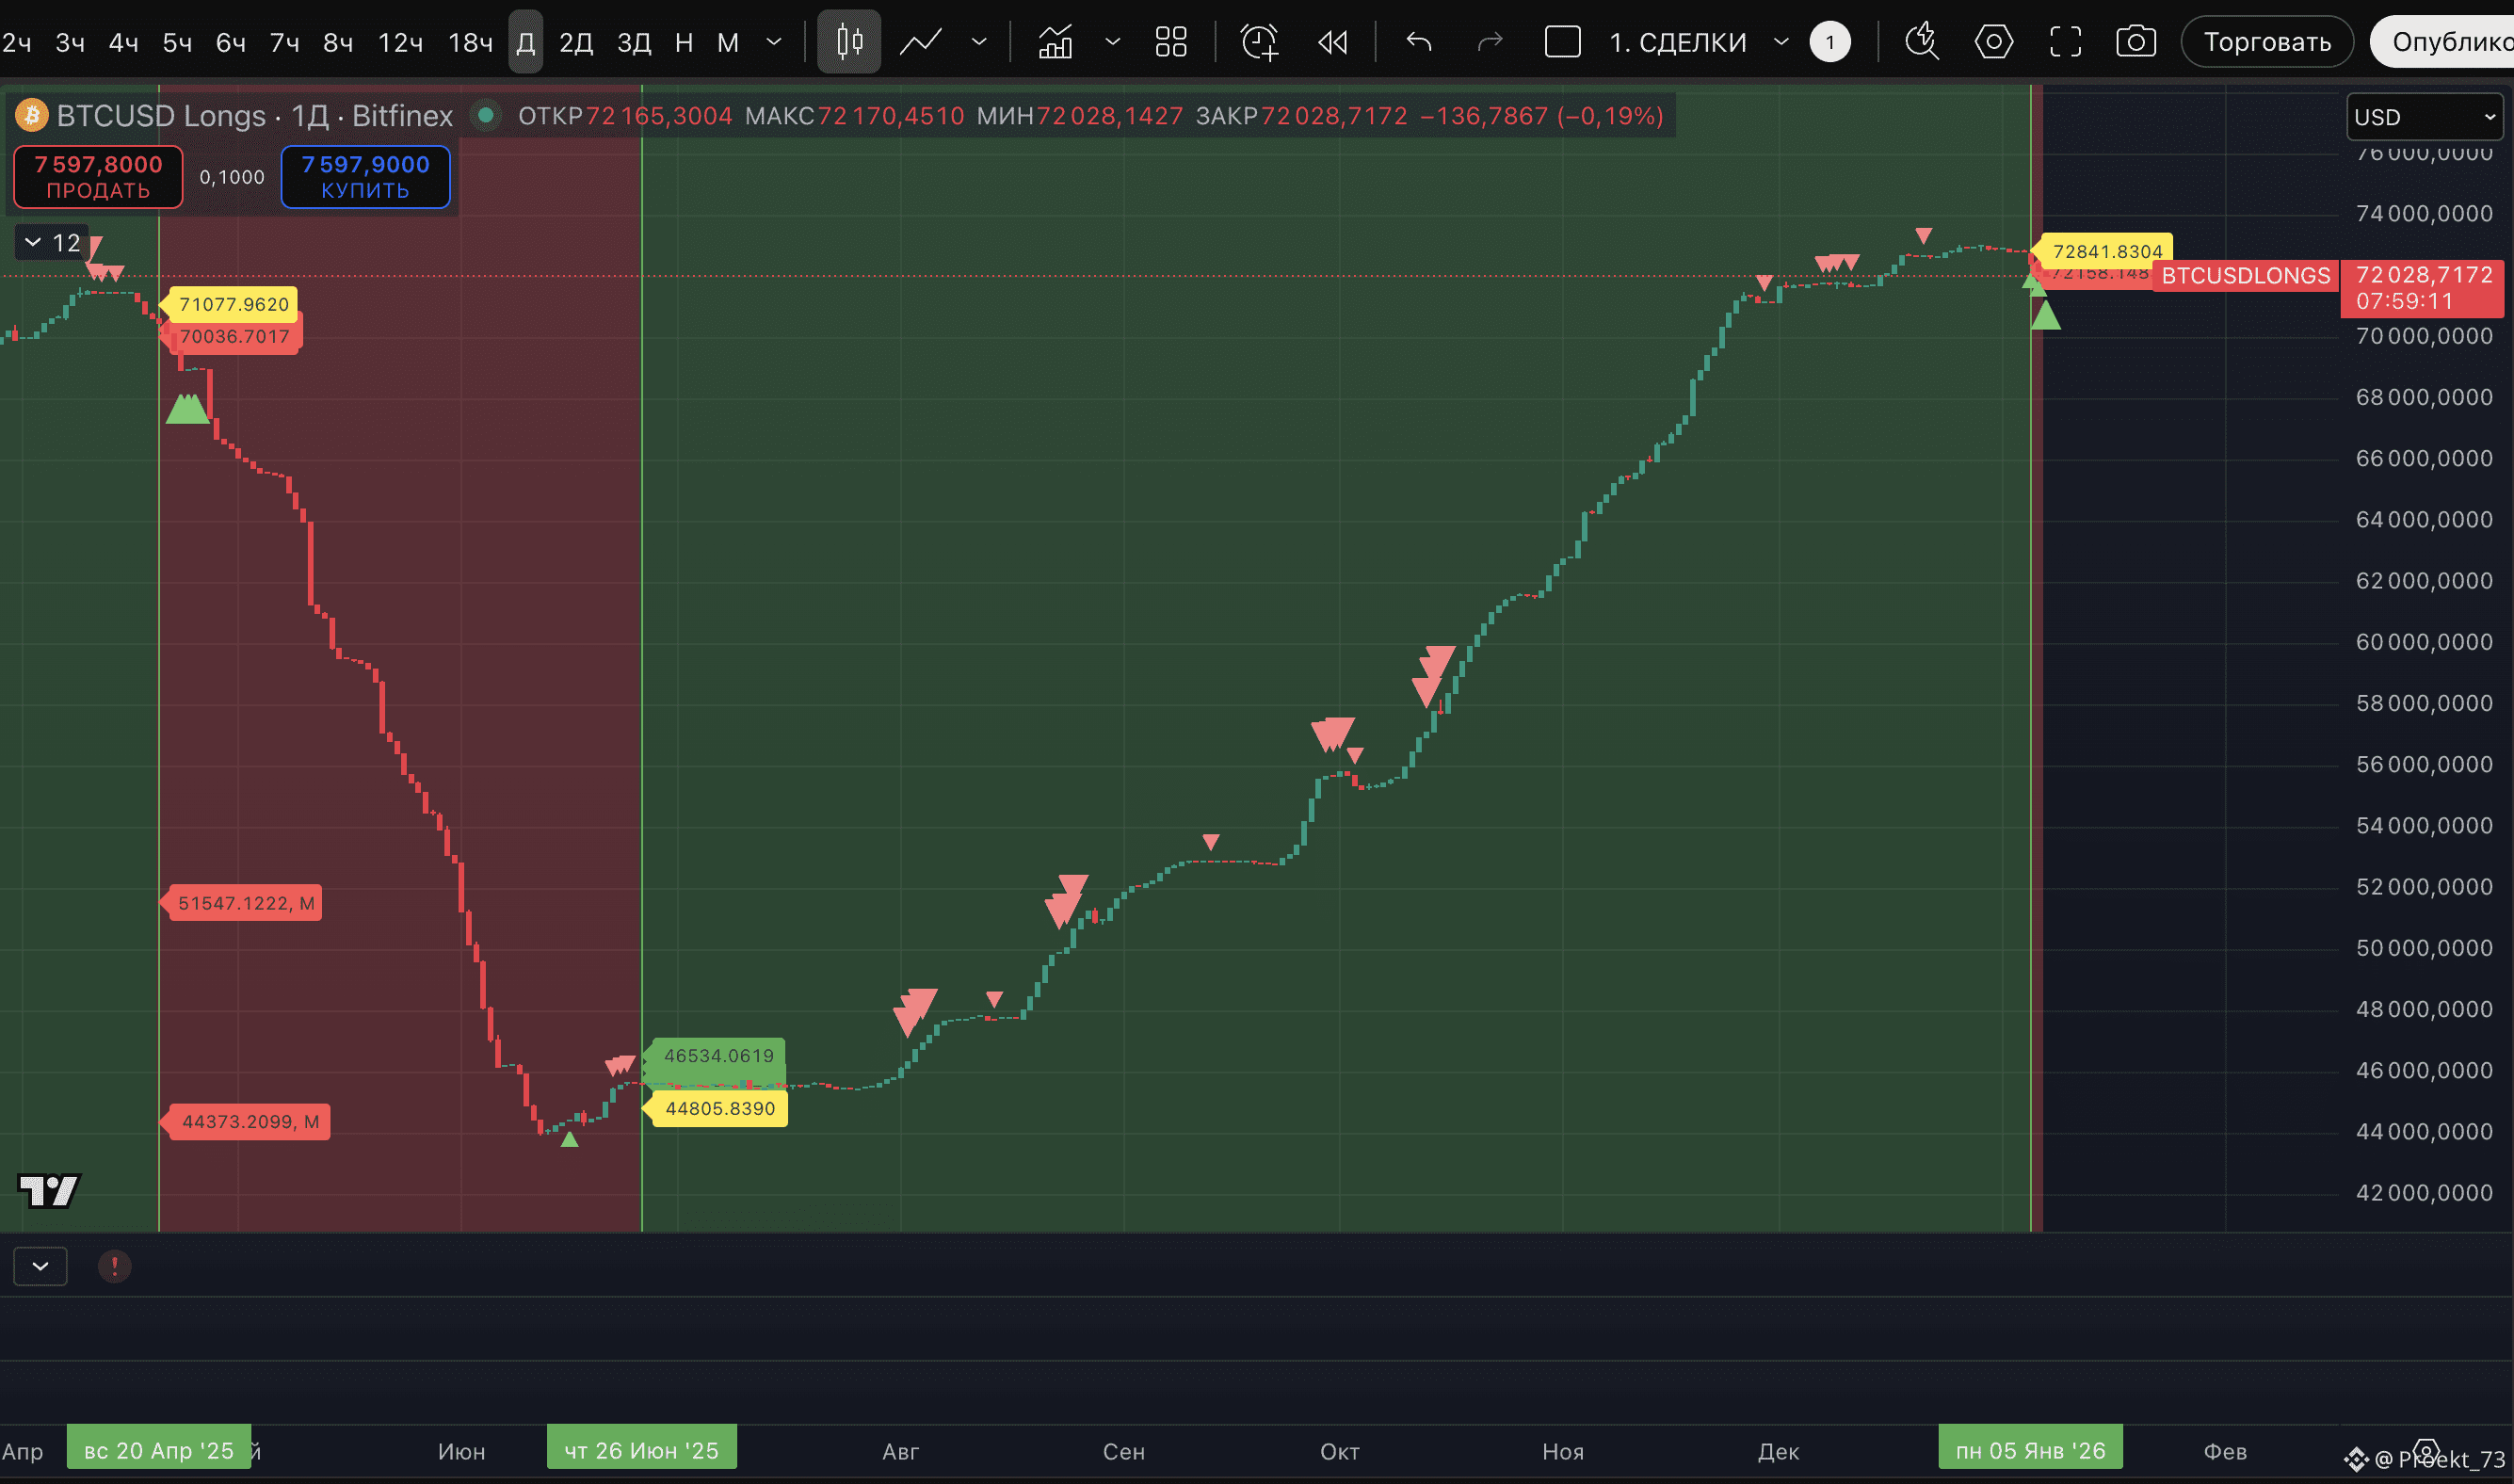The height and width of the screenshot is (1484, 2514).
Task: Click the candlestick chart type icon
Action: [x=849, y=42]
